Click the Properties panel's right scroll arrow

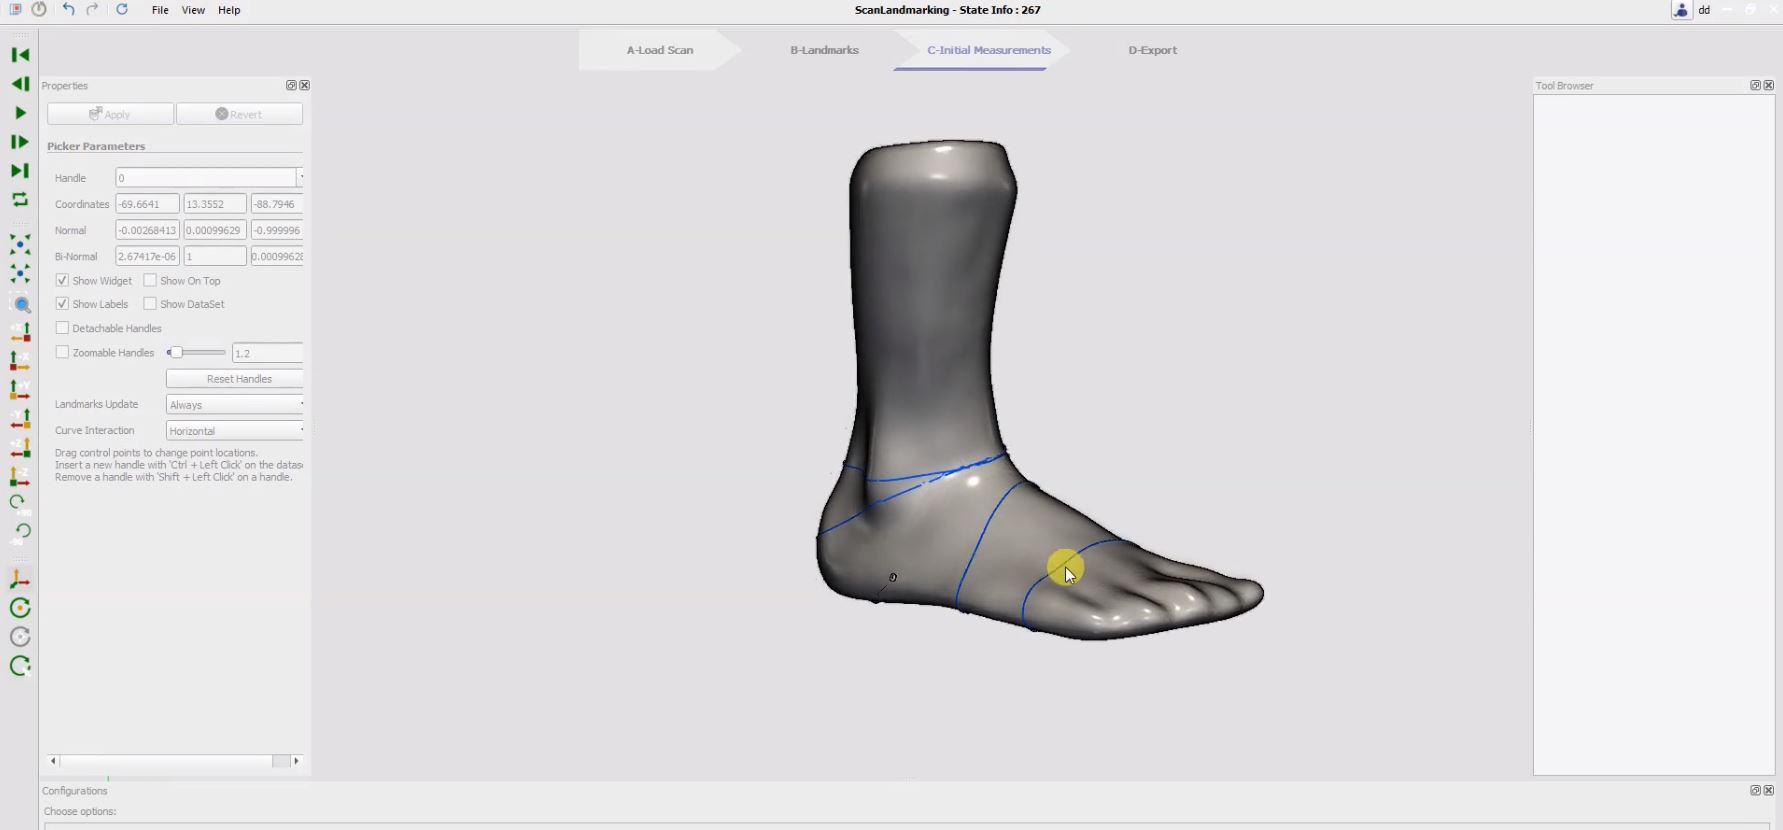296,761
